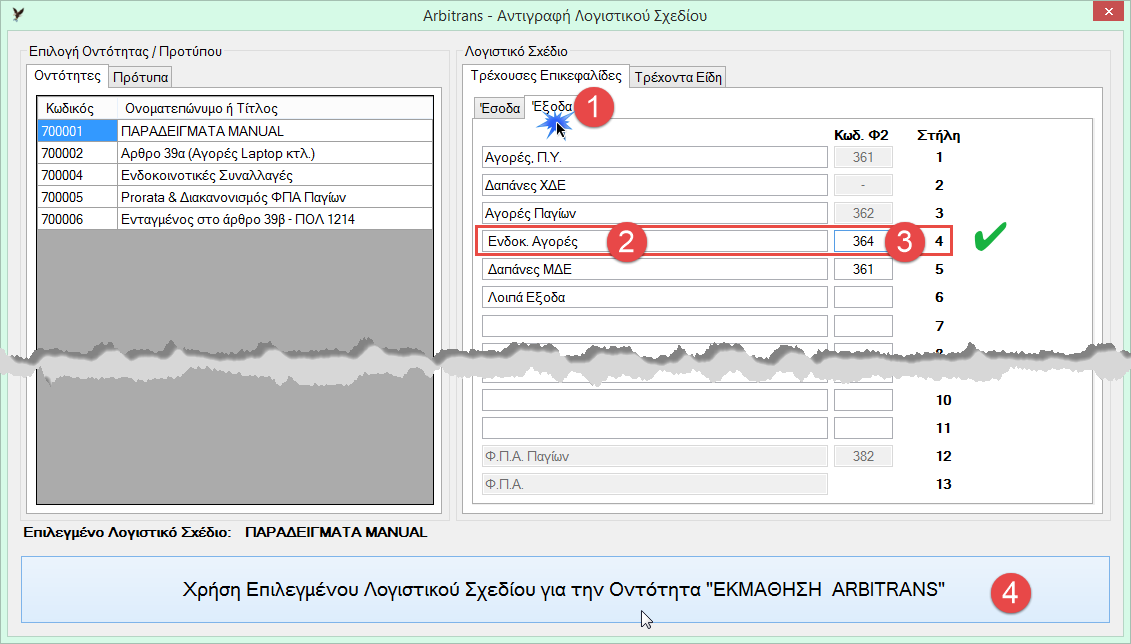The image size is (1131, 644).
Task: Click code cell 700004
Action: [77, 175]
